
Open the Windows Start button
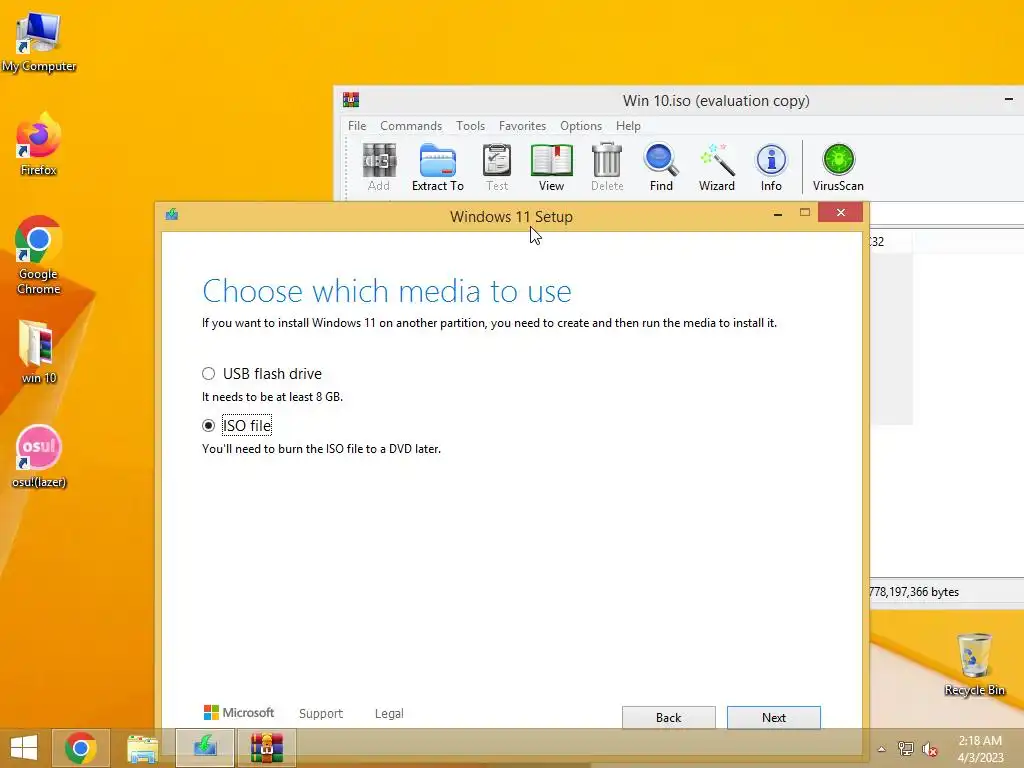coord(24,748)
